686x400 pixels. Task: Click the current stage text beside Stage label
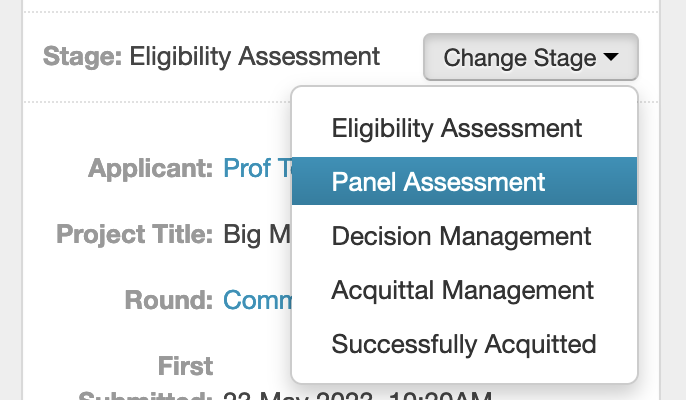click(255, 55)
